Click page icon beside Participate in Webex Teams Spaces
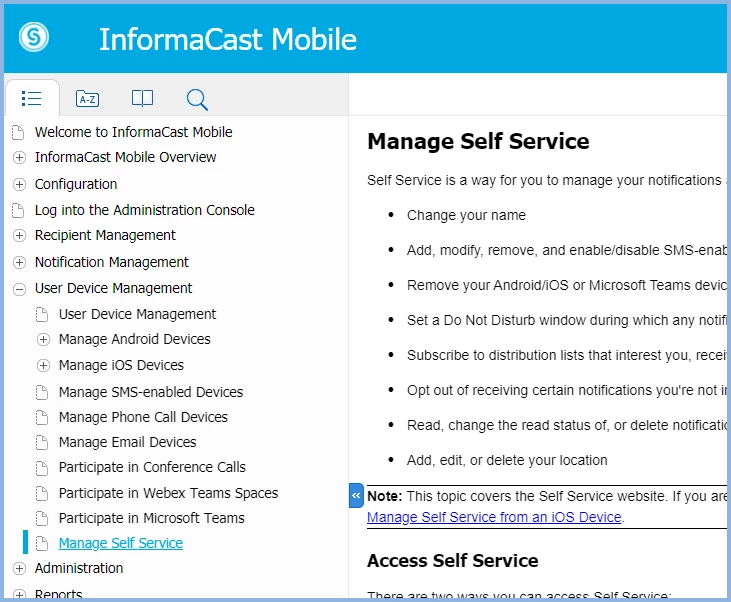This screenshot has width=731, height=602. point(42,493)
